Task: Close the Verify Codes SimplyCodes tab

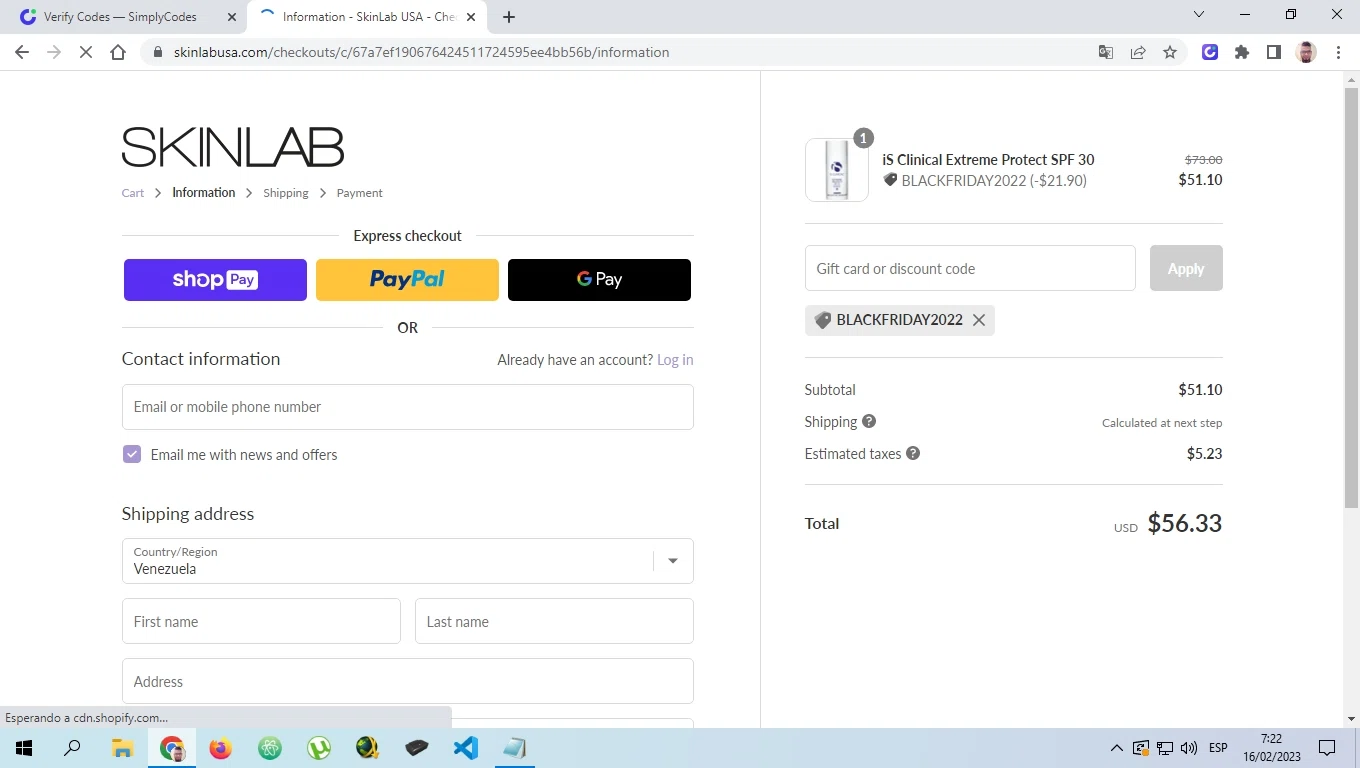Action: tap(232, 17)
